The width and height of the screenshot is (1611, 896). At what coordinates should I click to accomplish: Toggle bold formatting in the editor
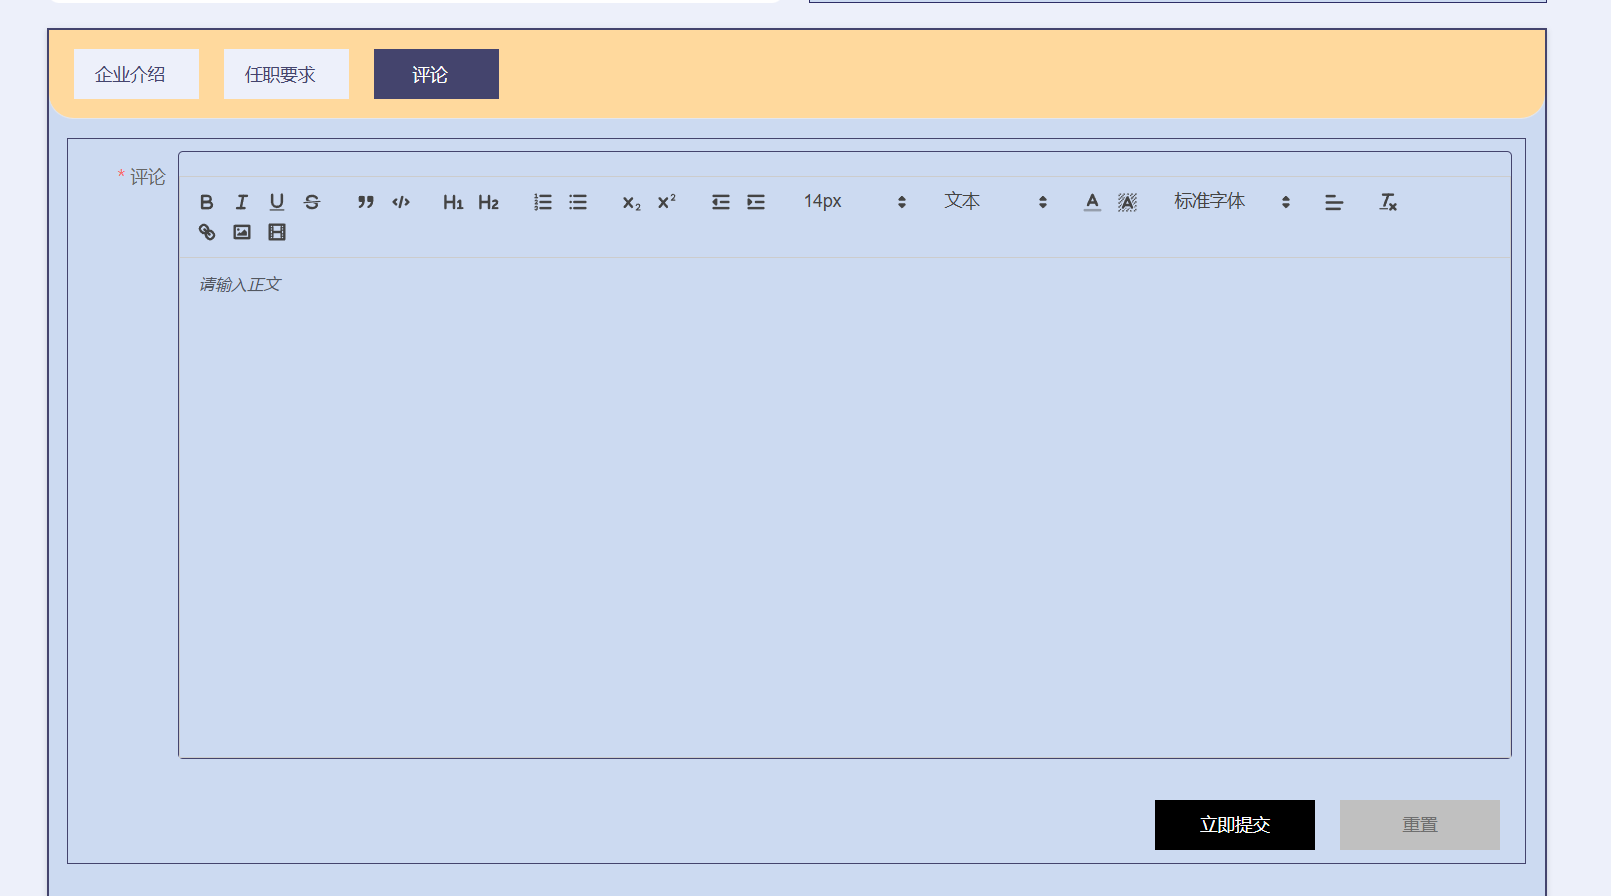pos(207,202)
